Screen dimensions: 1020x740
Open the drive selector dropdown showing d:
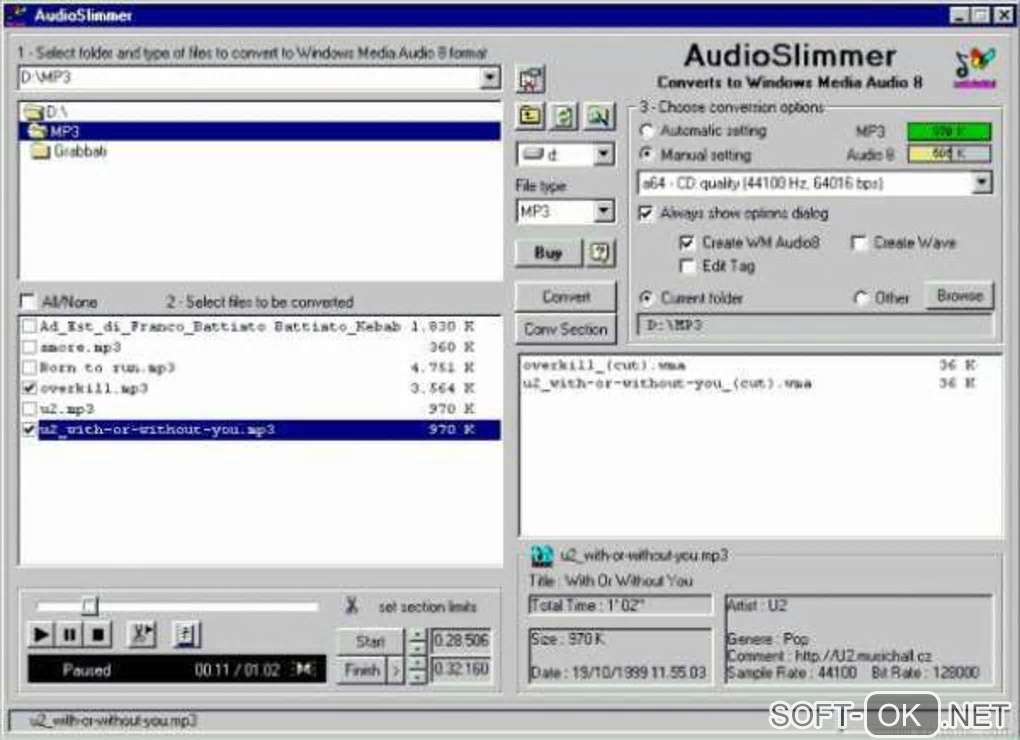604,155
